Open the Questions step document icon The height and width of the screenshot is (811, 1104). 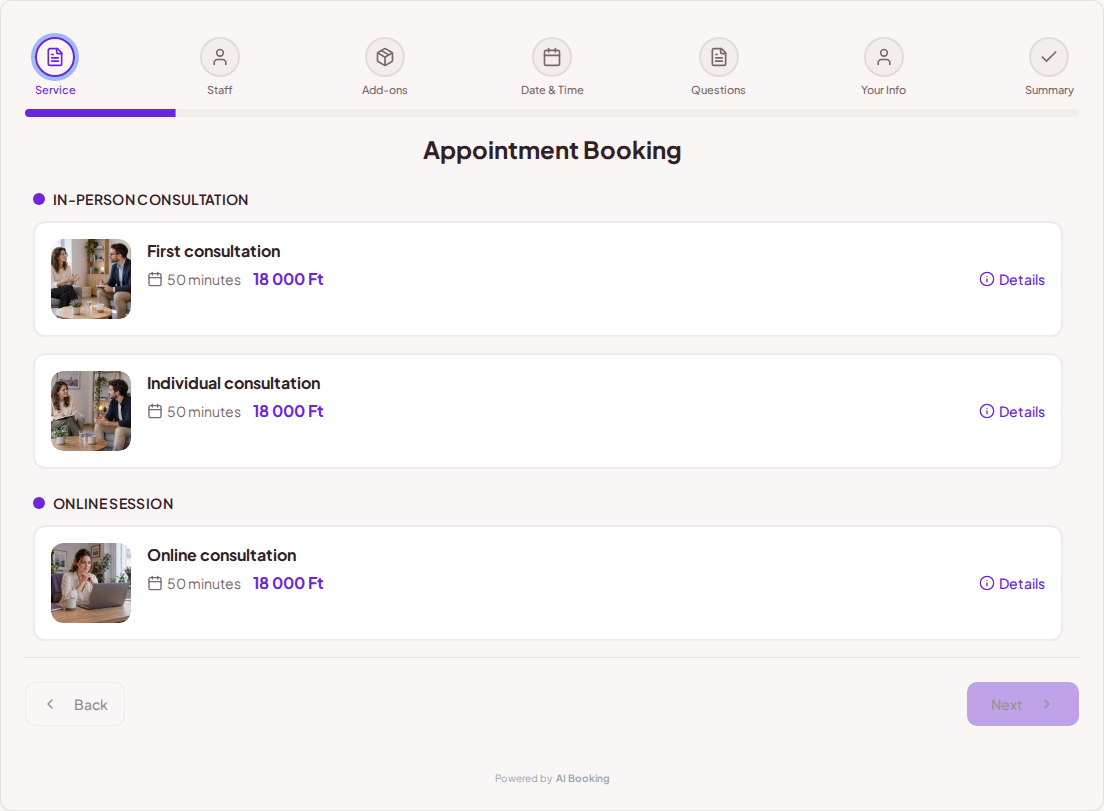pos(718,57)
